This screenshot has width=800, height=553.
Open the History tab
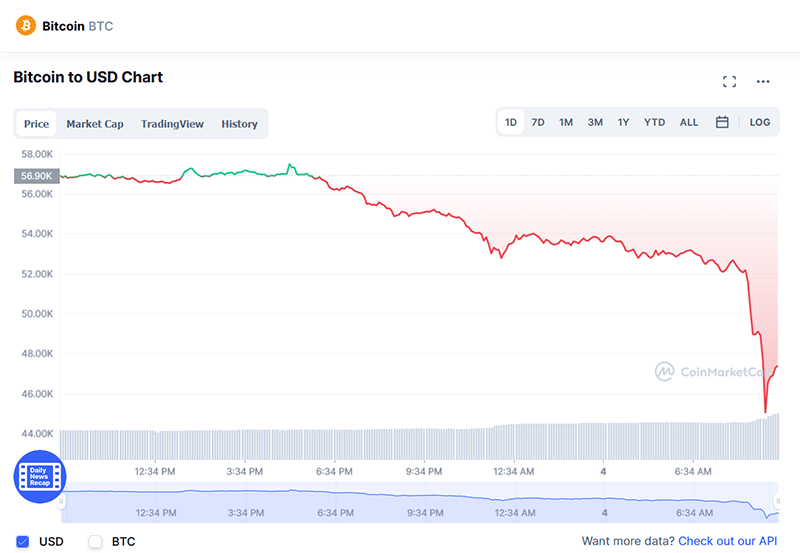pos(239,124)
